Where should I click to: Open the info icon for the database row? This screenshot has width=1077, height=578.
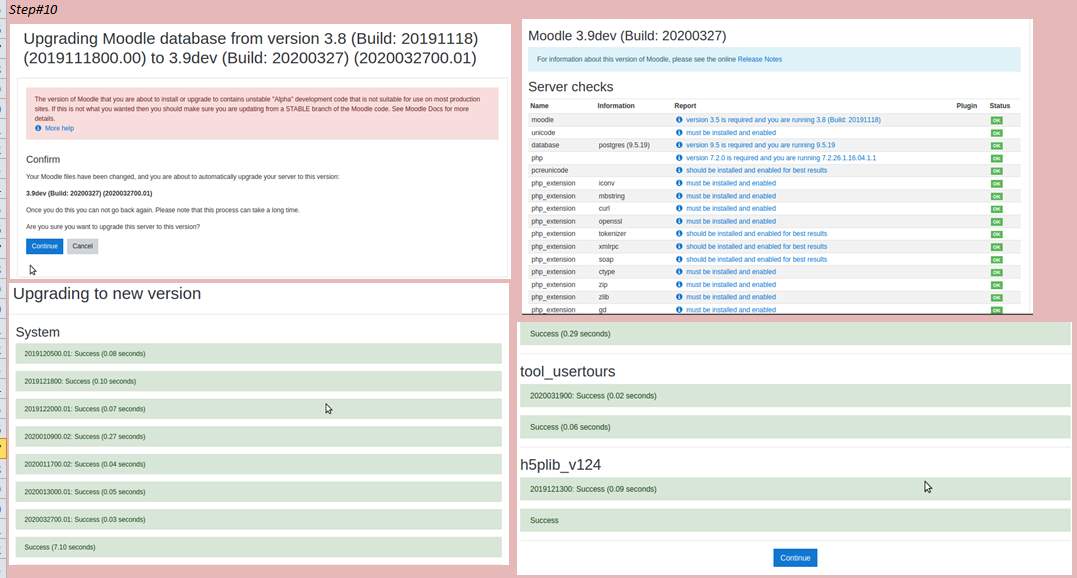pyautogui.click(x=679, y=145)
